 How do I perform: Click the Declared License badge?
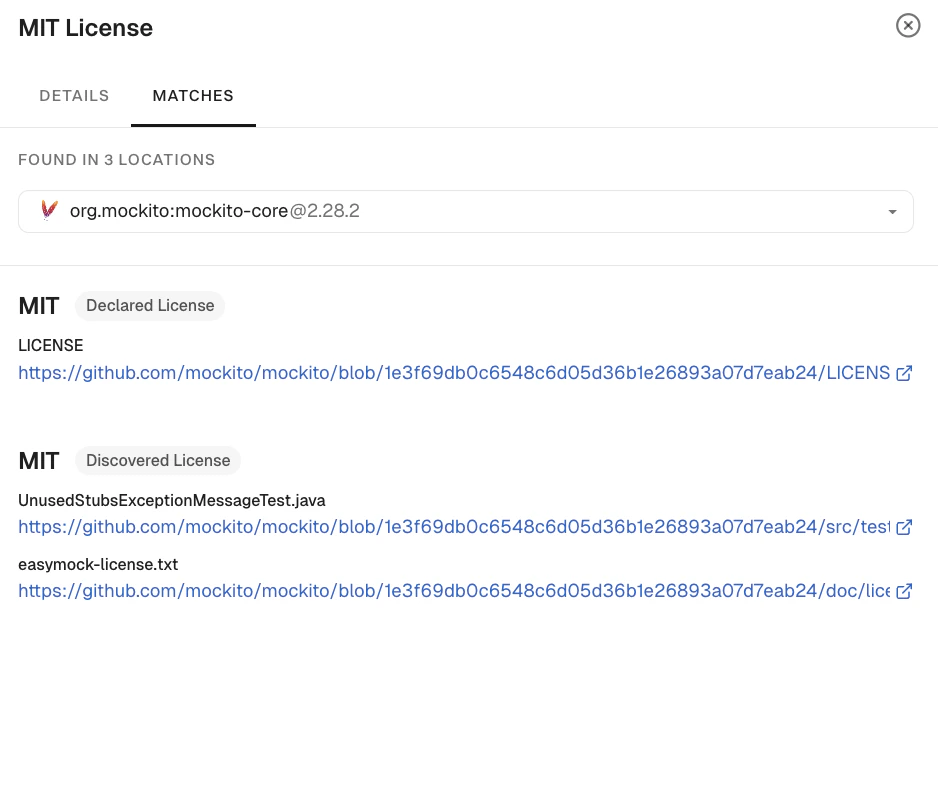150,306
